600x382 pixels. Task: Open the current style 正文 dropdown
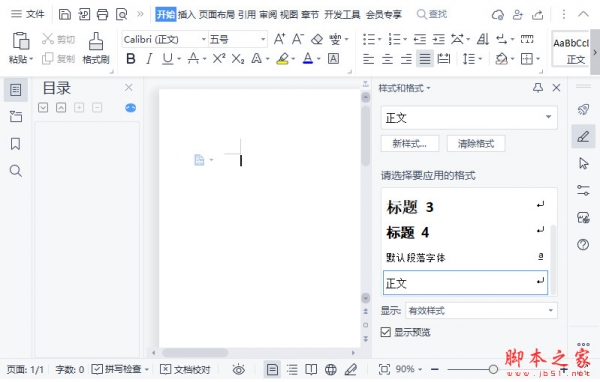548,117
